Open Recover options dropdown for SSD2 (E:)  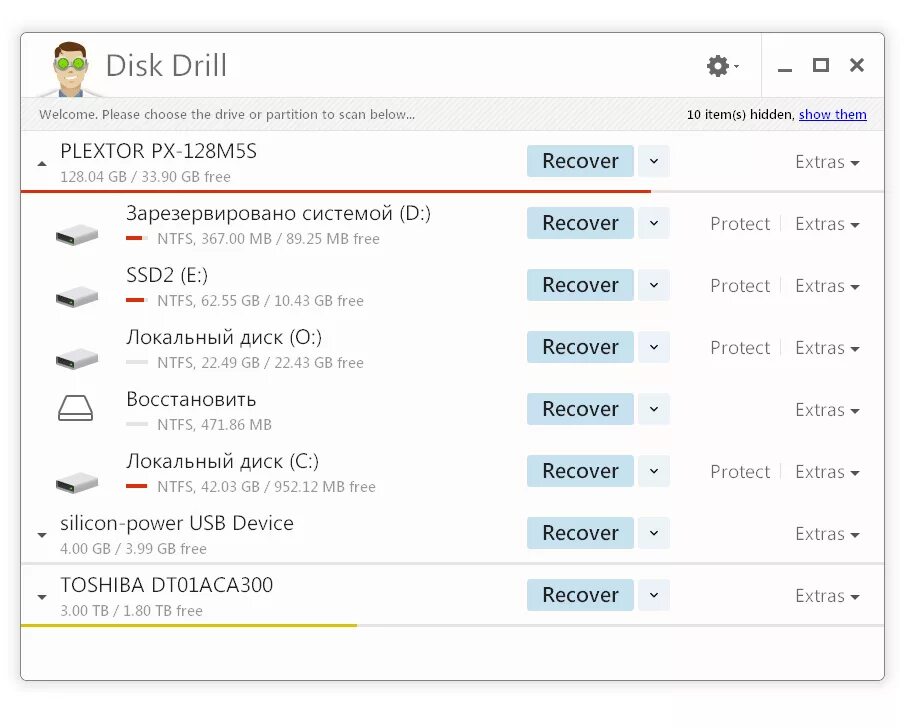pos(654,285)
